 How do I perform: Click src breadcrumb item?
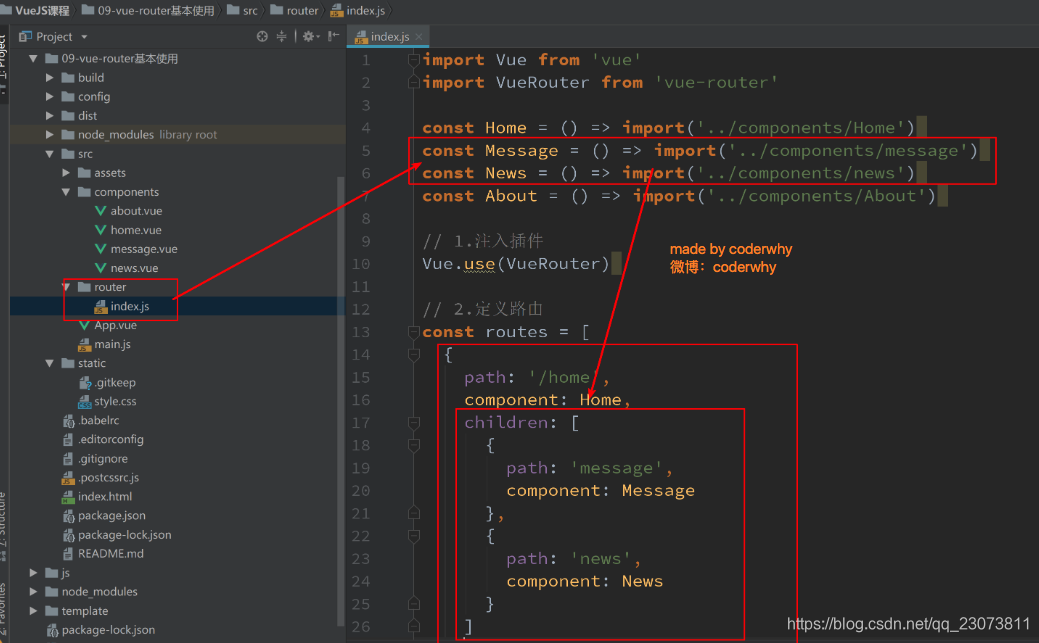(x=250, y=11)
